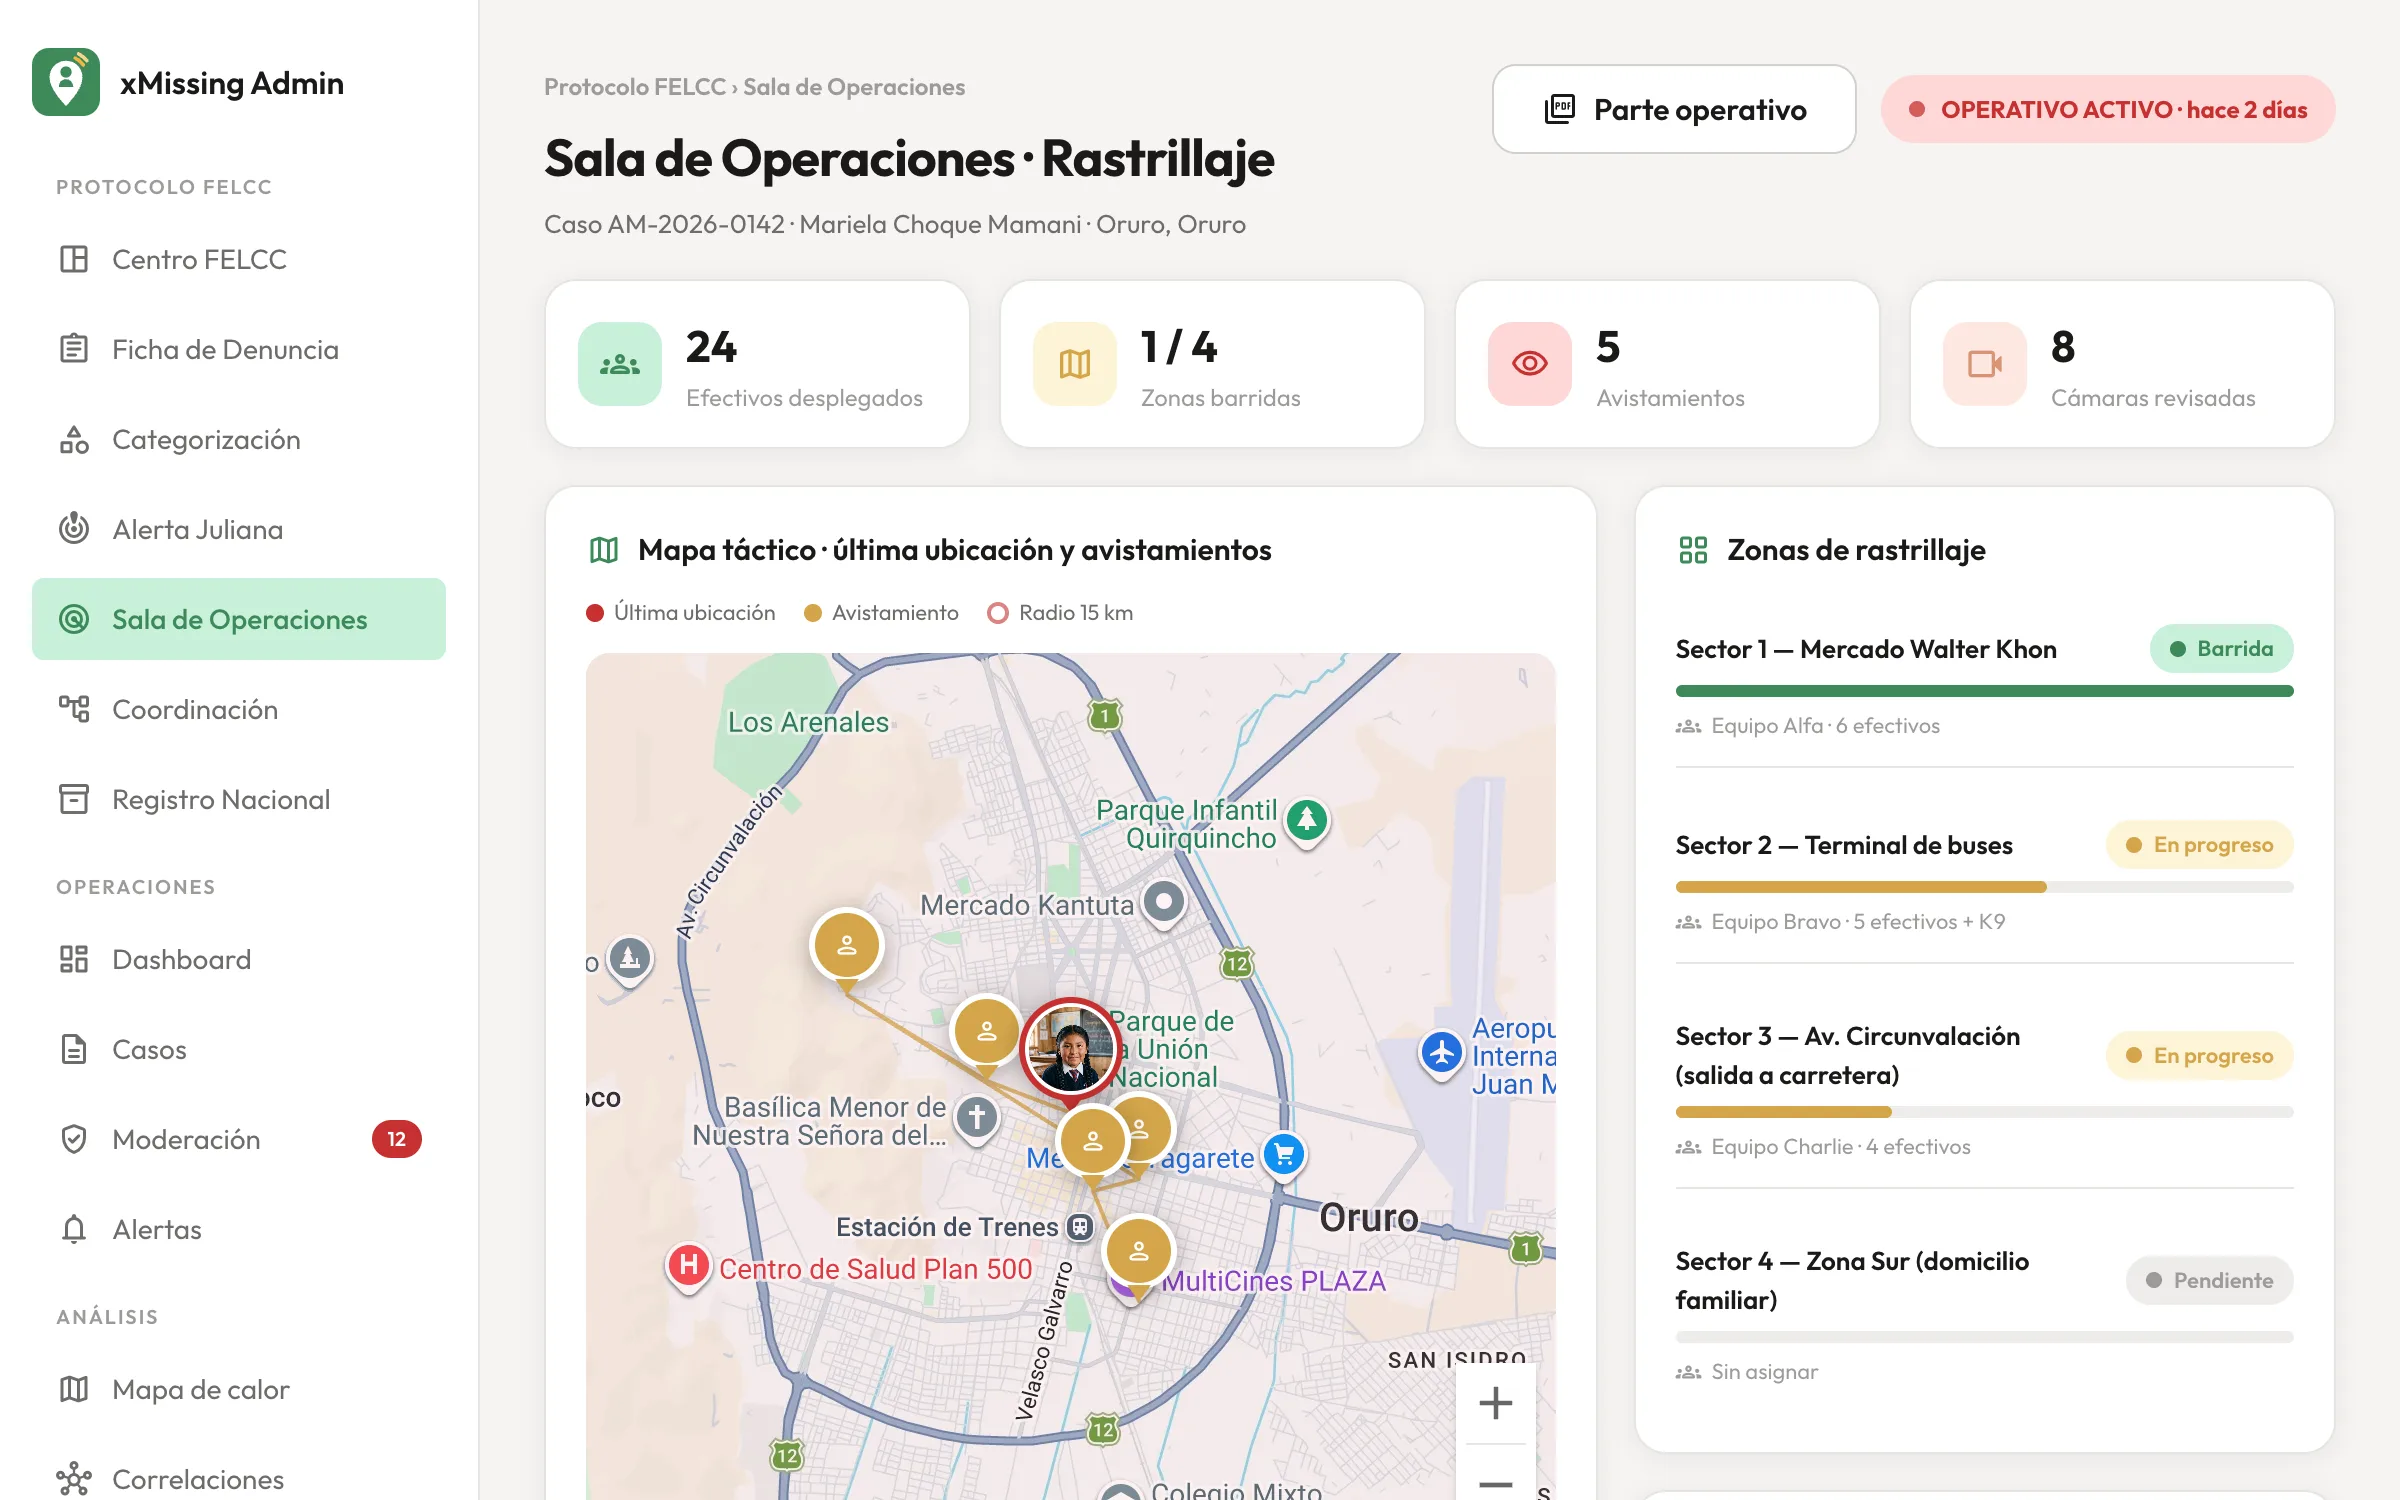Go to Categorización section
2400x1500 pixels.
239,439
